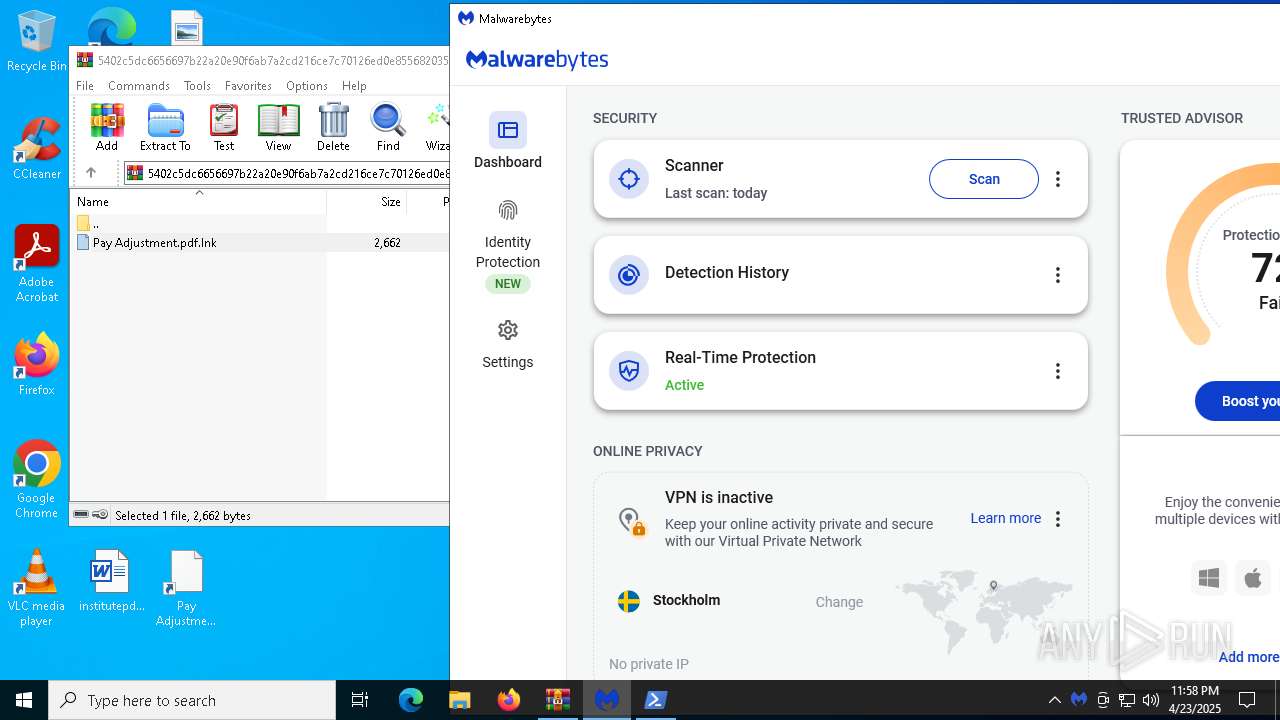Open the Windows Start menu
Viewport: 1280px width, 720px height.
click(x=24, y=700)
